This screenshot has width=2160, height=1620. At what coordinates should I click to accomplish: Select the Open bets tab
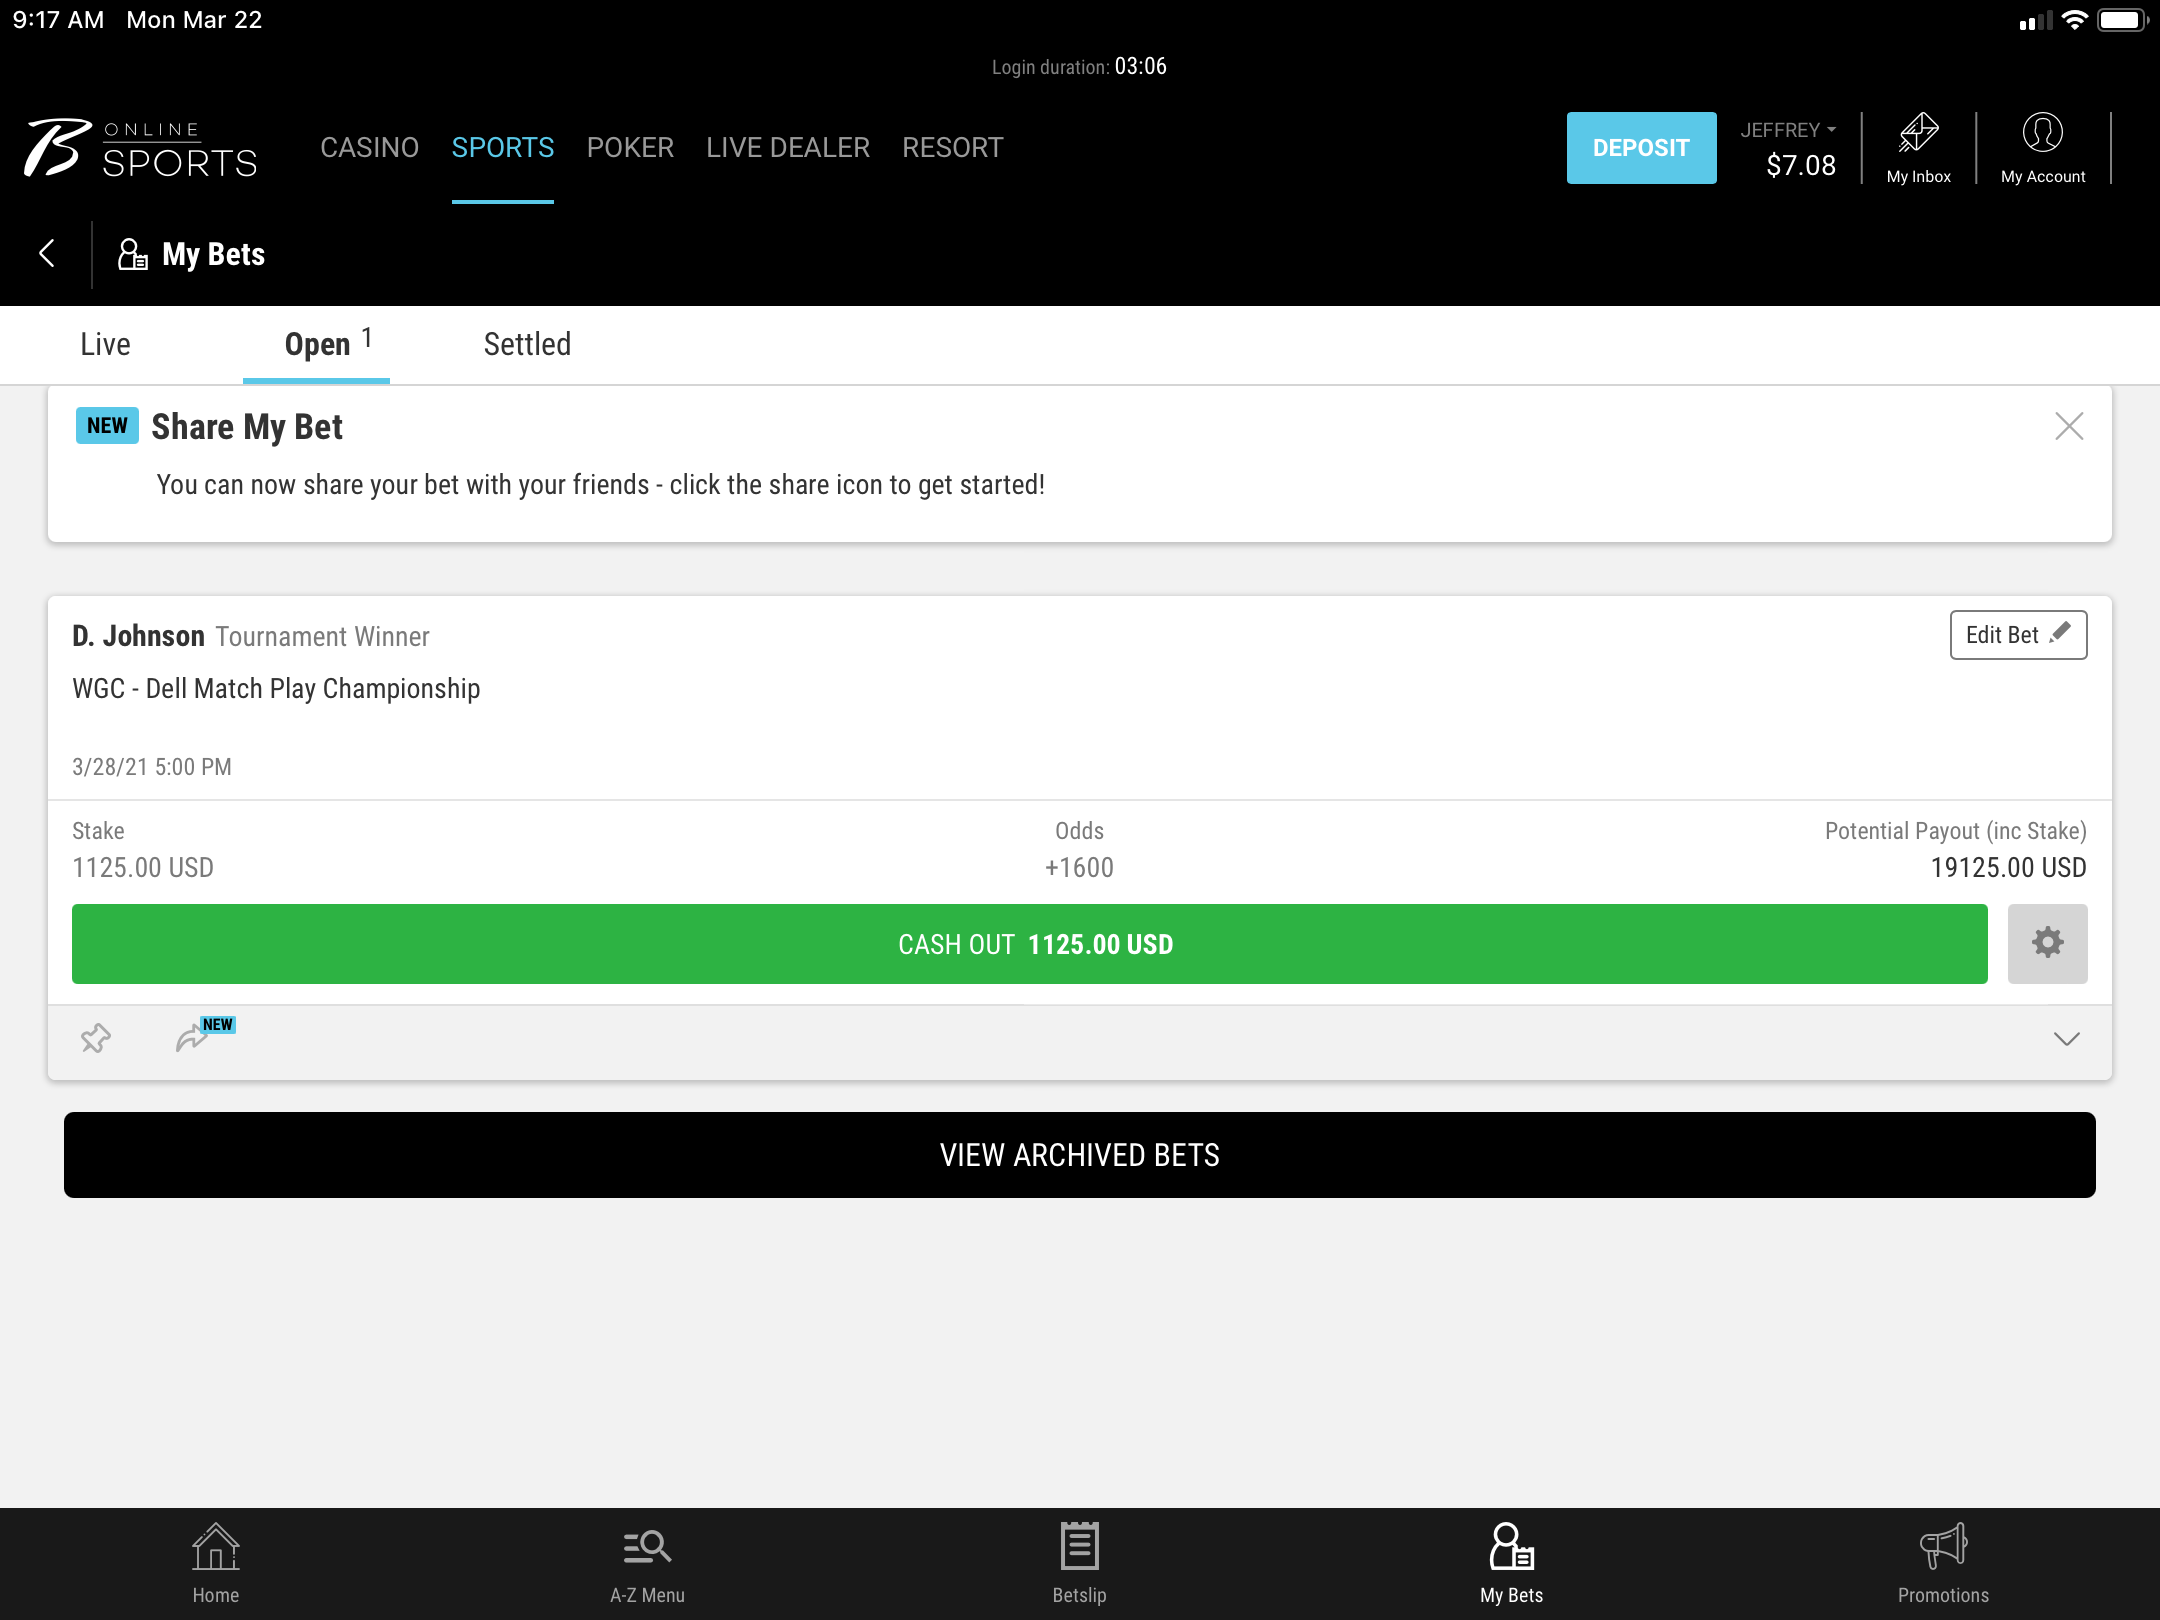[x=317, y=344]
